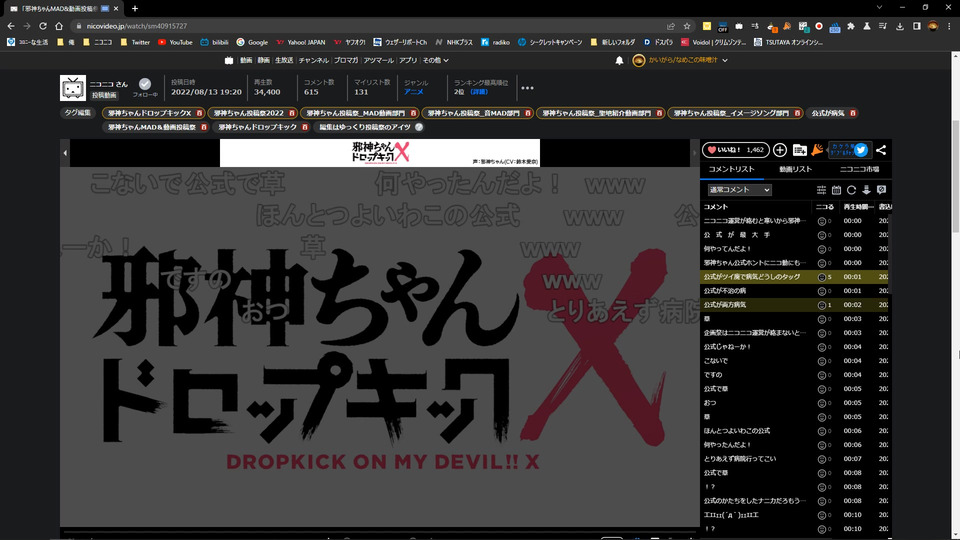Collapse the player side arrow at left

(x=65, y=153)
